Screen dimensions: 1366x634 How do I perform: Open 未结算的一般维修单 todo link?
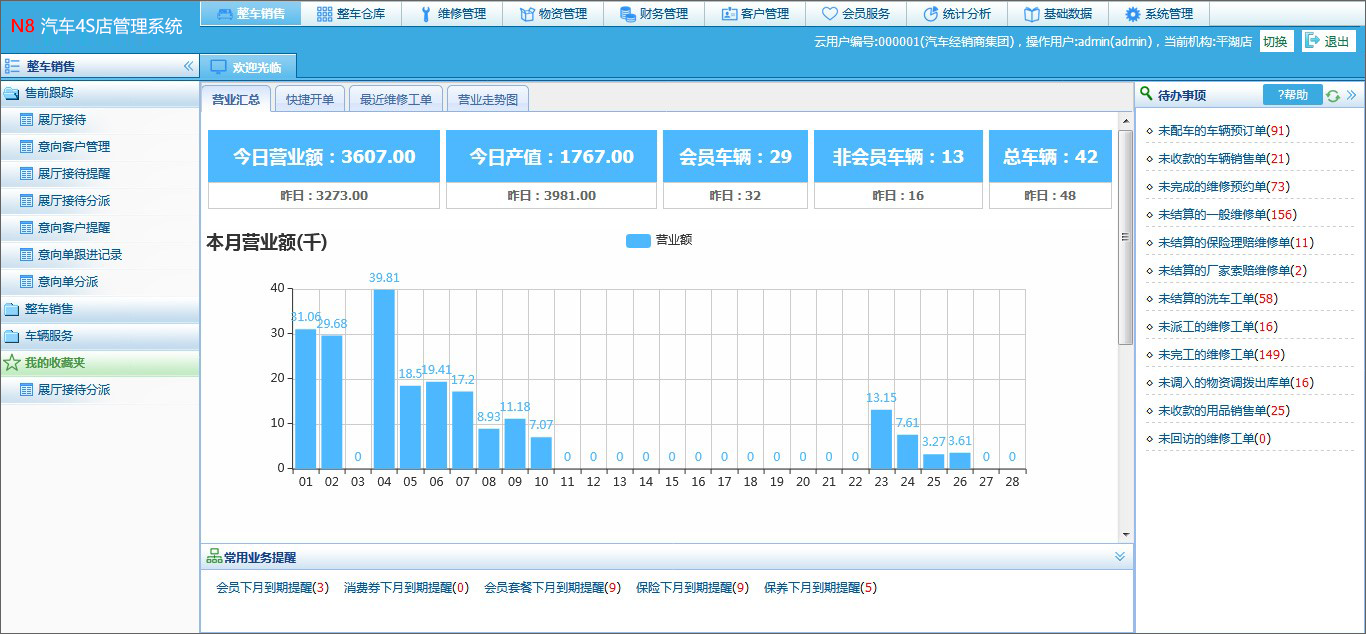1227,215
